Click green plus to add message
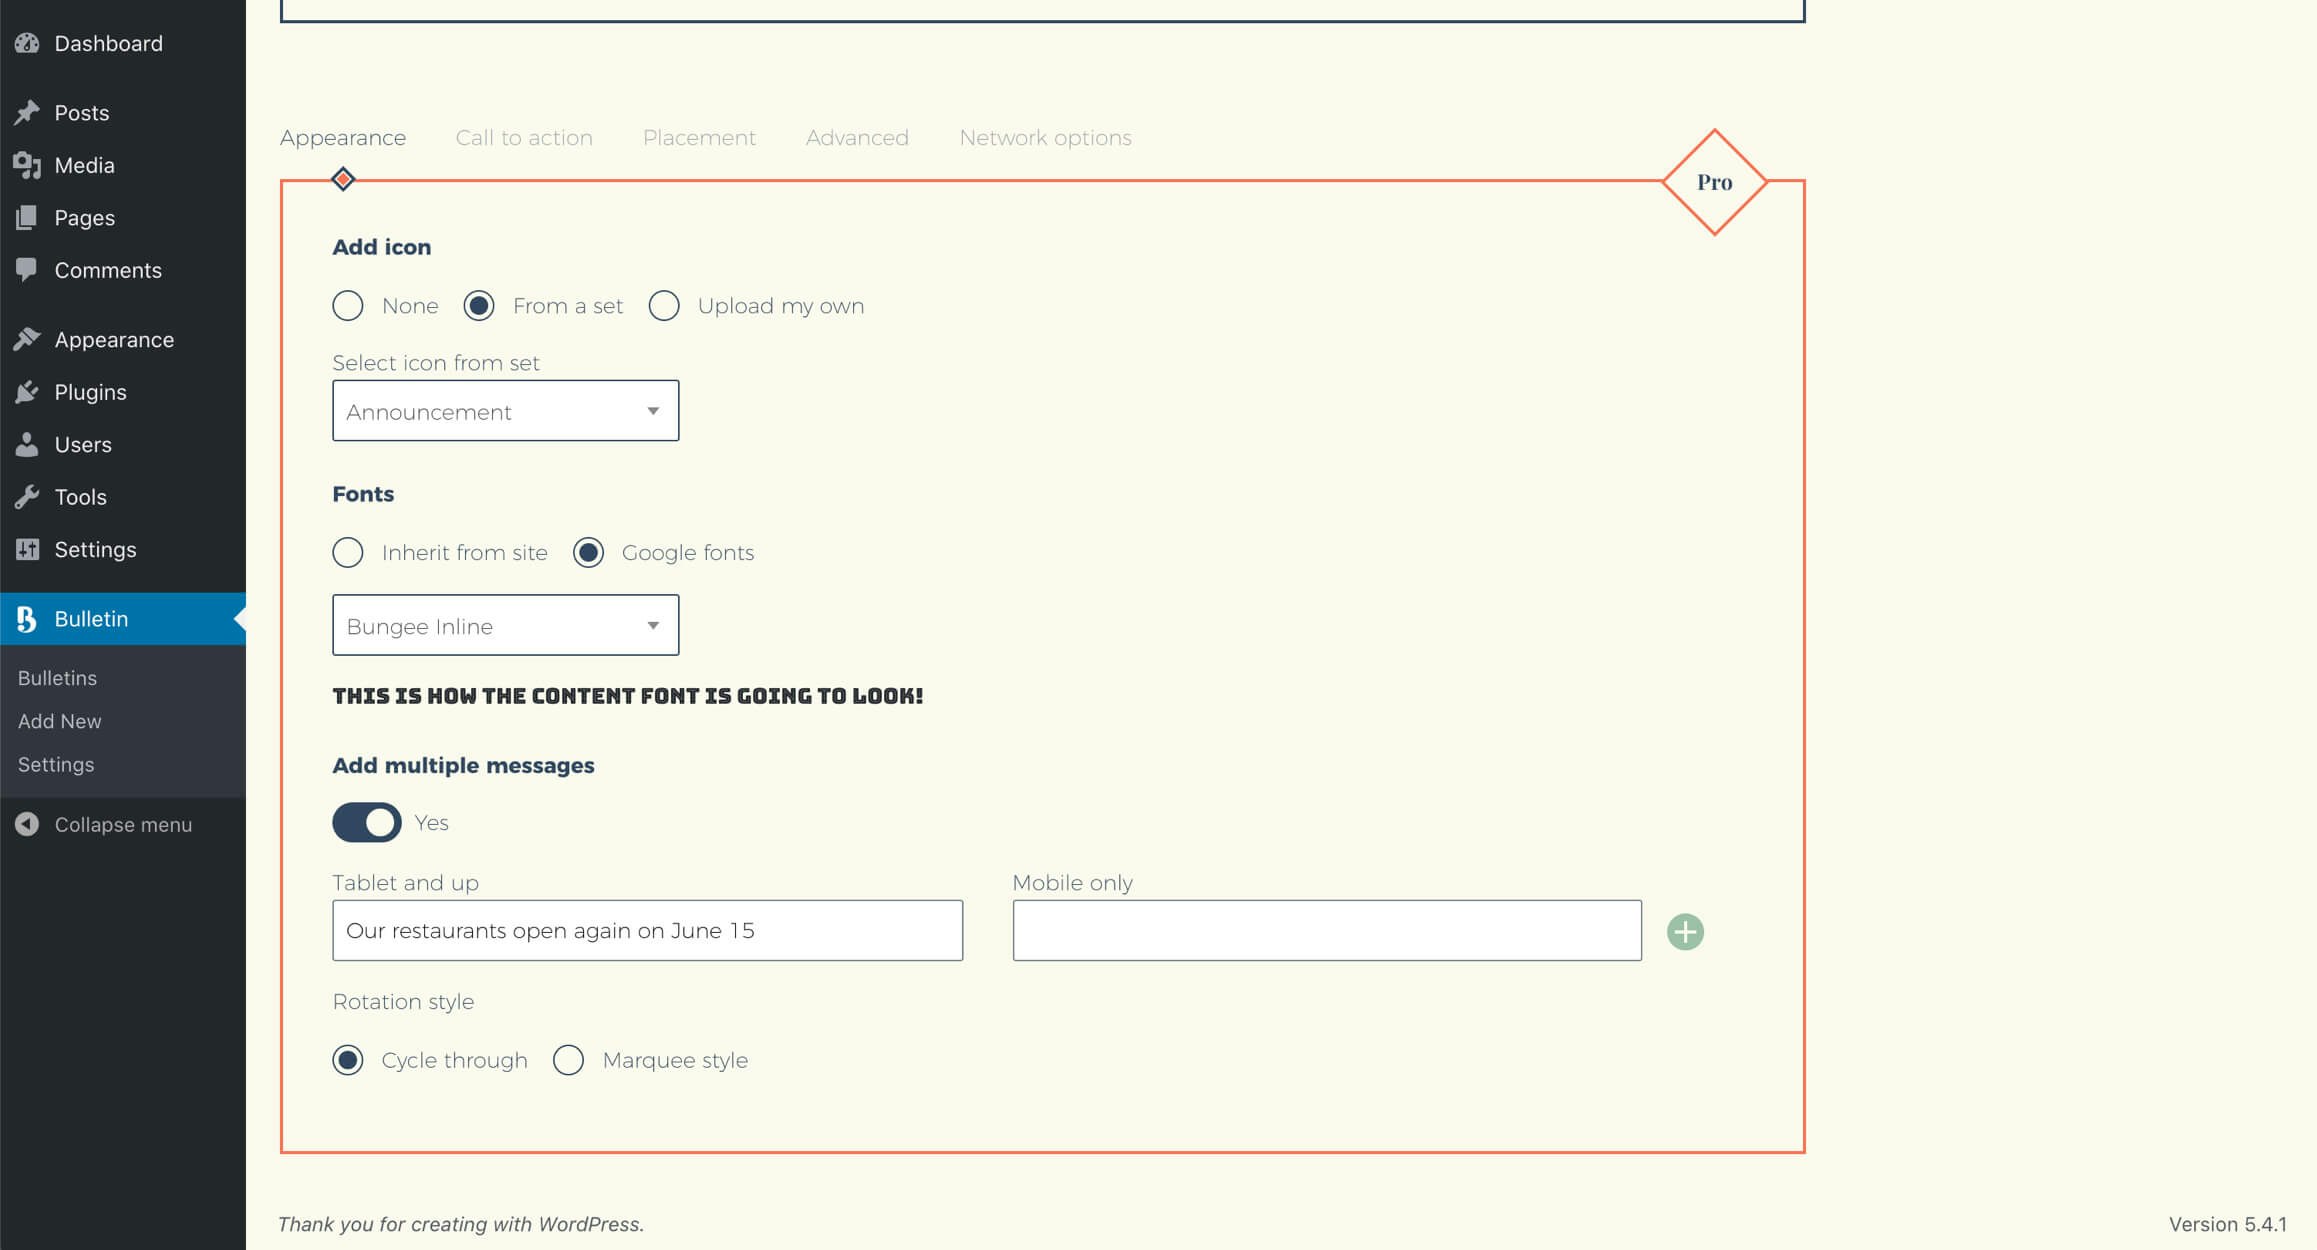Image resolution: width=2317 pixels, height=1250 pixels. 1685,932
